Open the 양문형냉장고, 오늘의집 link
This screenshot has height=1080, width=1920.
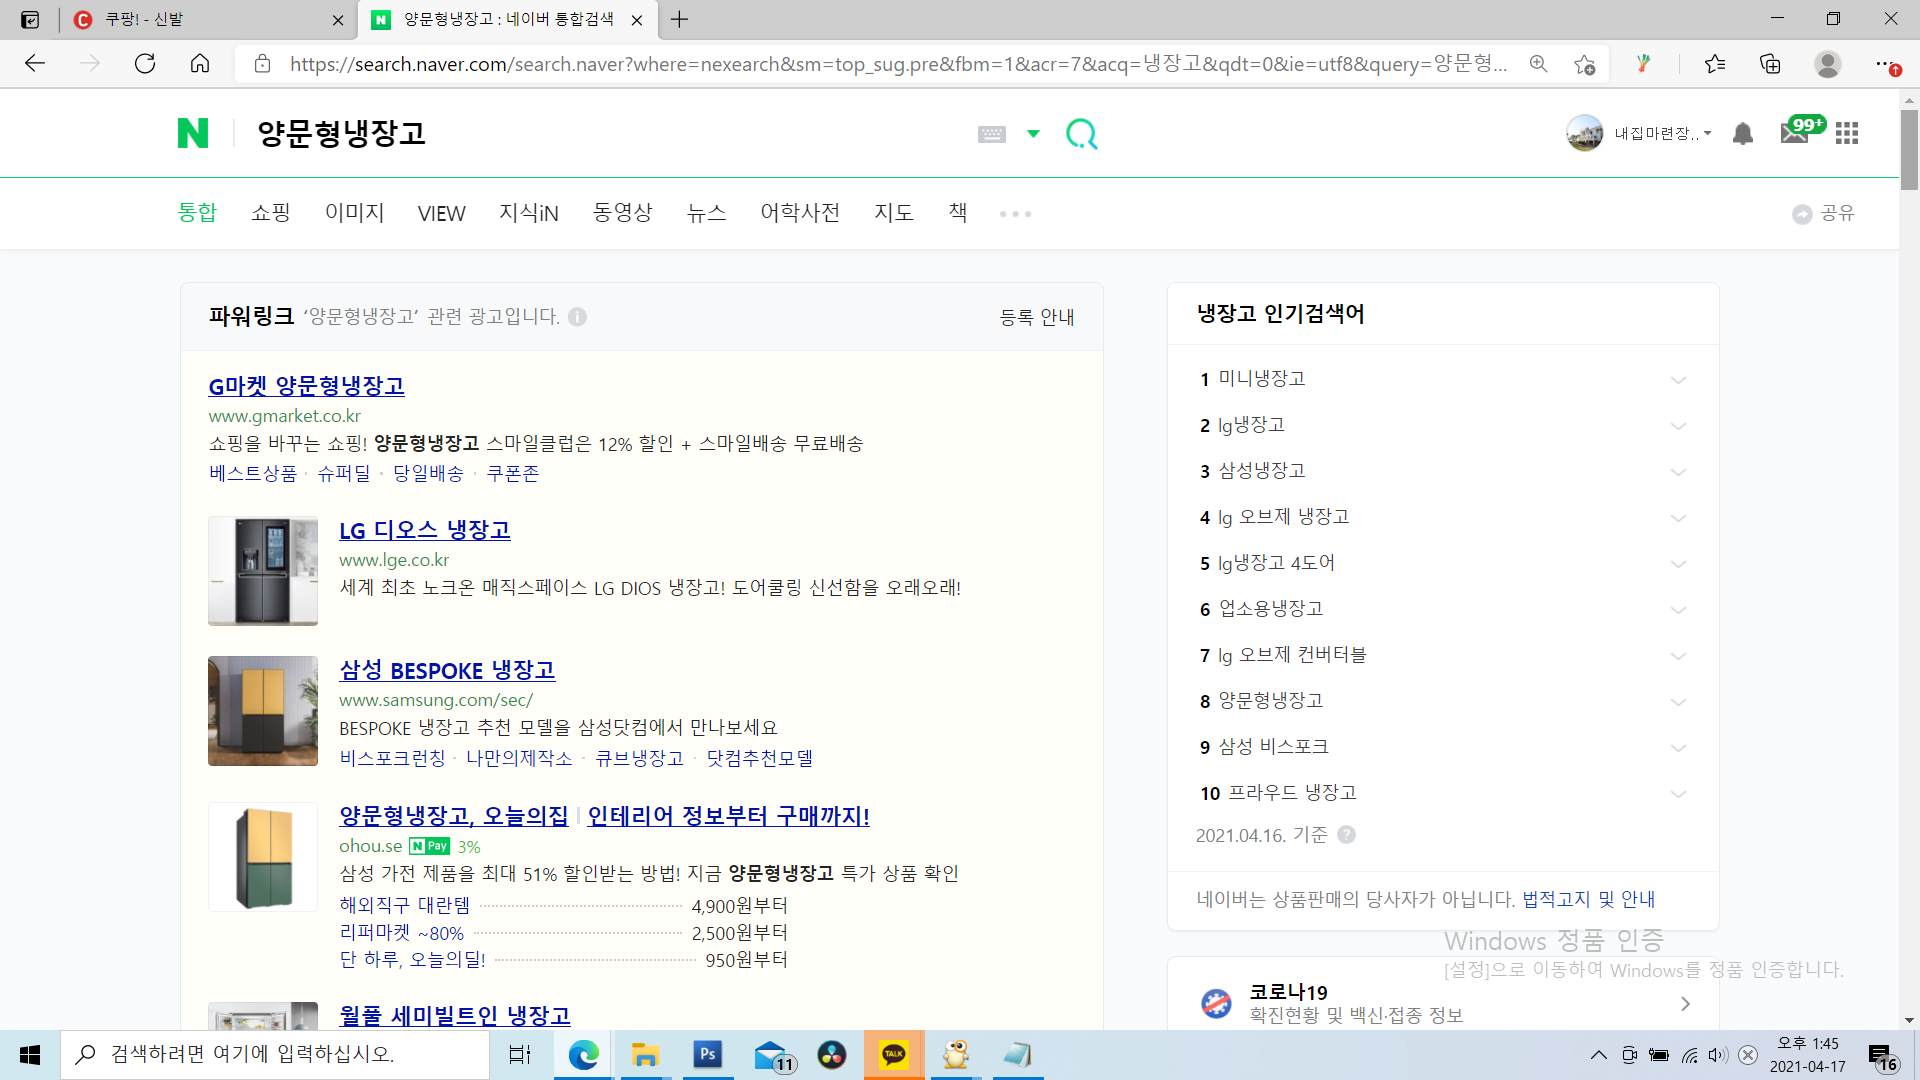454,816
